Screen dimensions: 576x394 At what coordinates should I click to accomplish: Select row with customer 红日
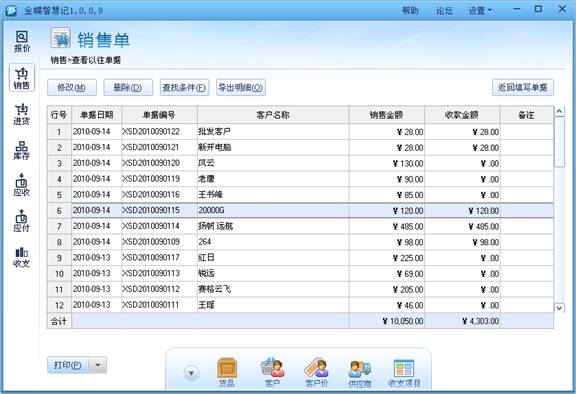coord(300,258)
